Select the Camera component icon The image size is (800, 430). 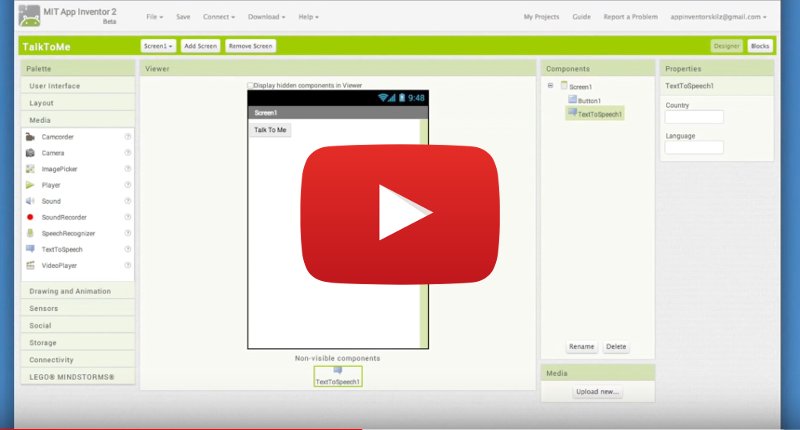[30, 153]
